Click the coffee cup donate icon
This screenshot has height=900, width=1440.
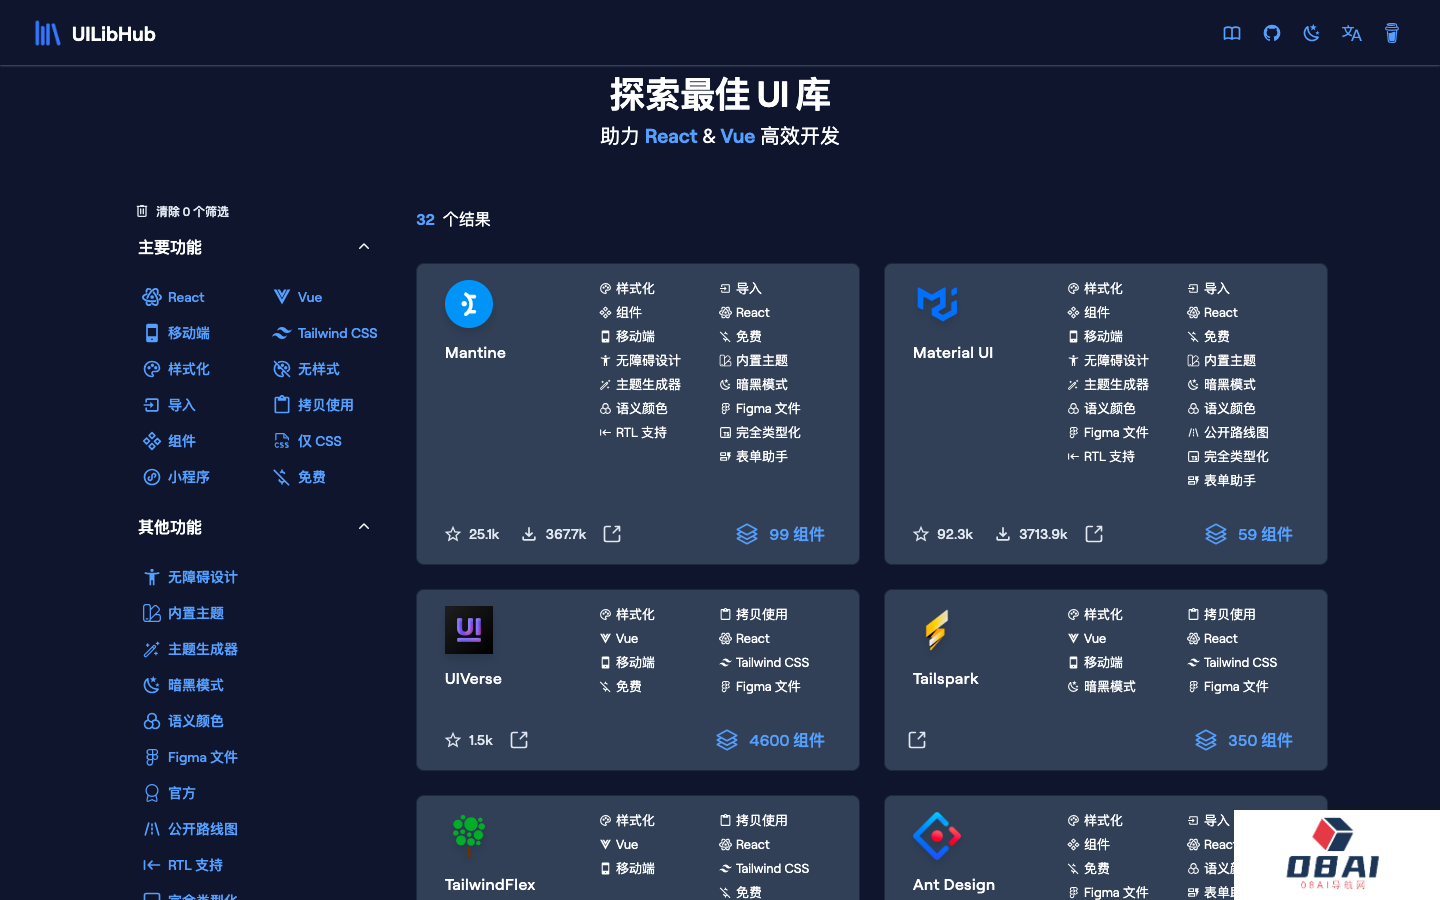pos(1392,33)
